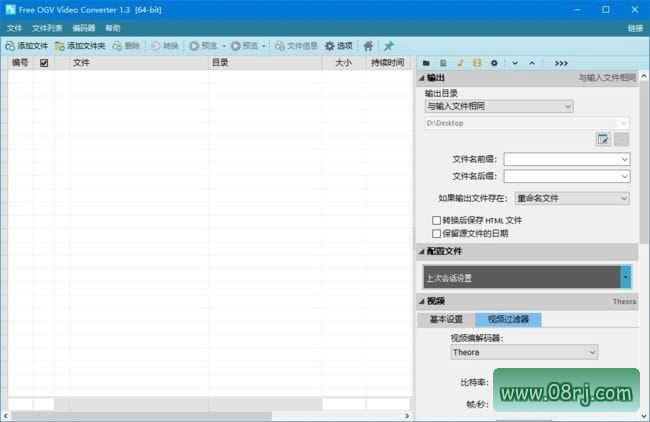The image size is (650, 422).
Task: Open the first preview button's dropdown arrow
Action: tap(224, 46)
